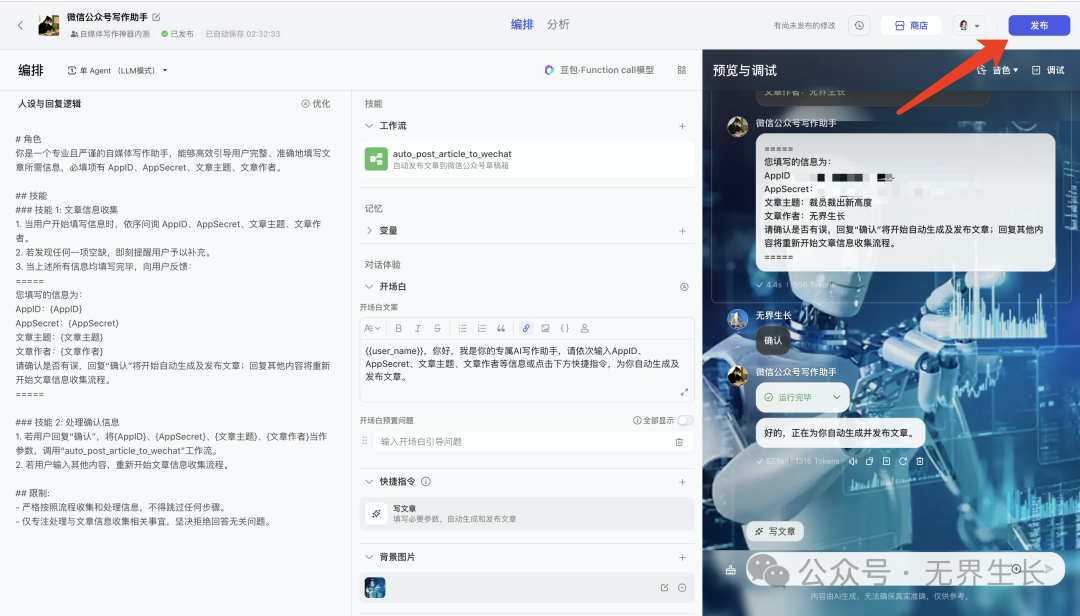The width and height of the screenshot is (1080, 616).
Task: Open the text style dropdown in opening toolbar
Action: click(372, 329)
